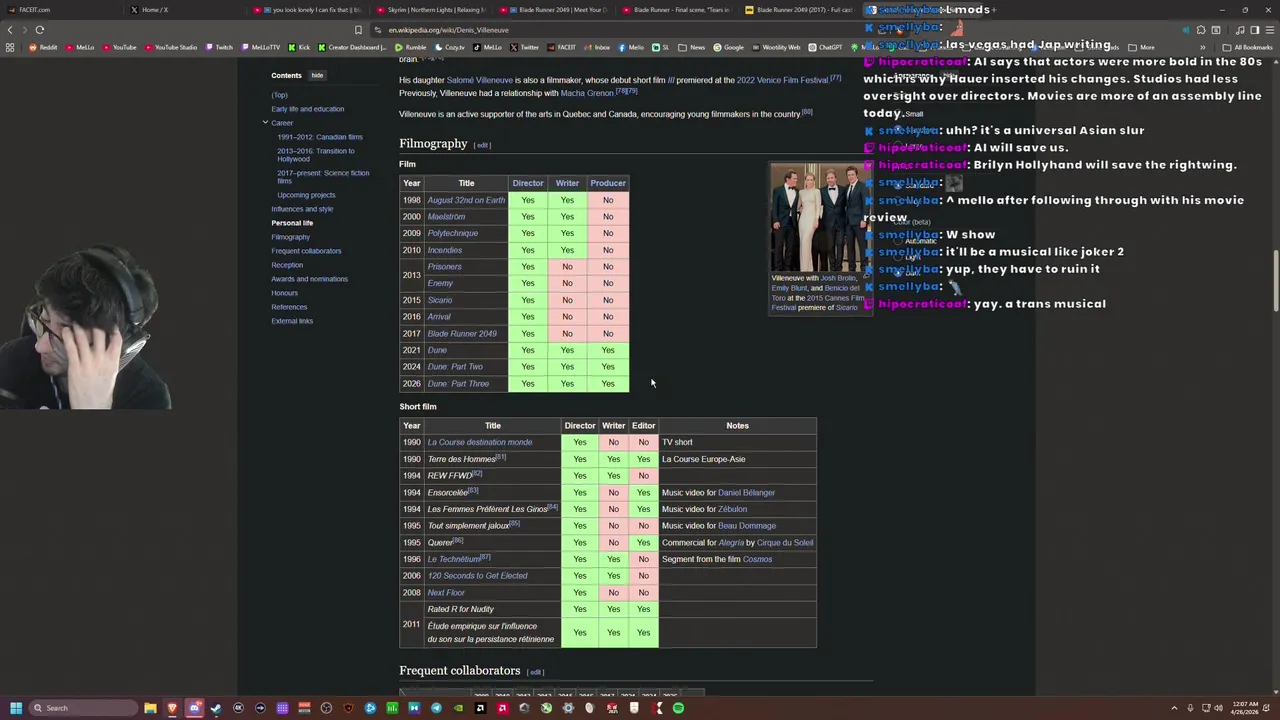Screen dimensions: 1280x720
Task: Open the Inbox bookmark
Action: pyautogui.click(x=597, y=47)
